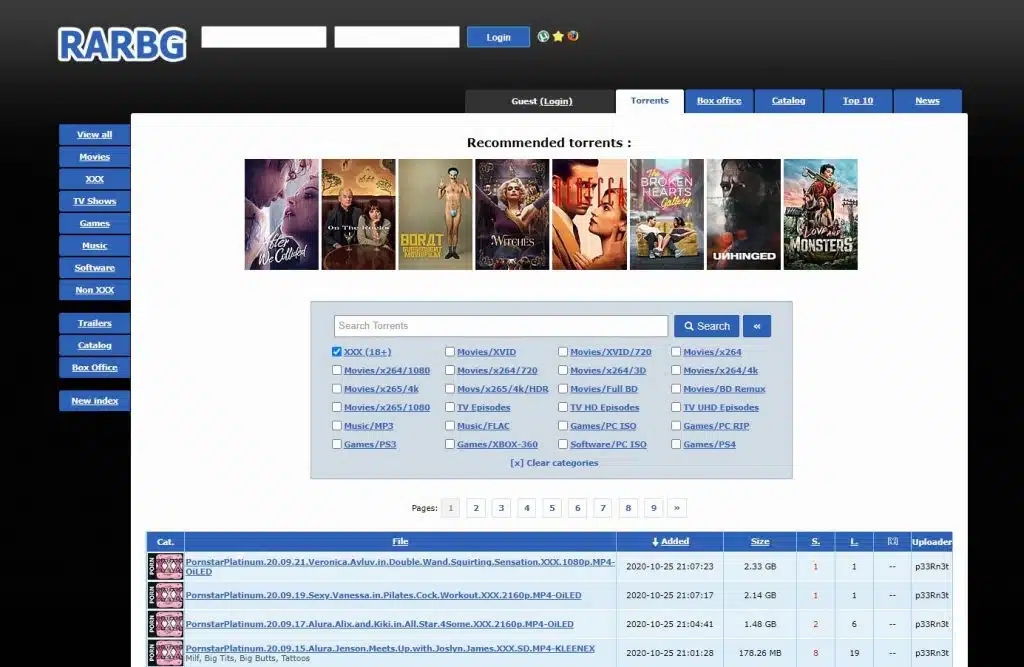Screen dimensions: 1024x667
Task: Check the TV HD Episodes checkbox
Action: pyautogui.click(x=563, y=407)
